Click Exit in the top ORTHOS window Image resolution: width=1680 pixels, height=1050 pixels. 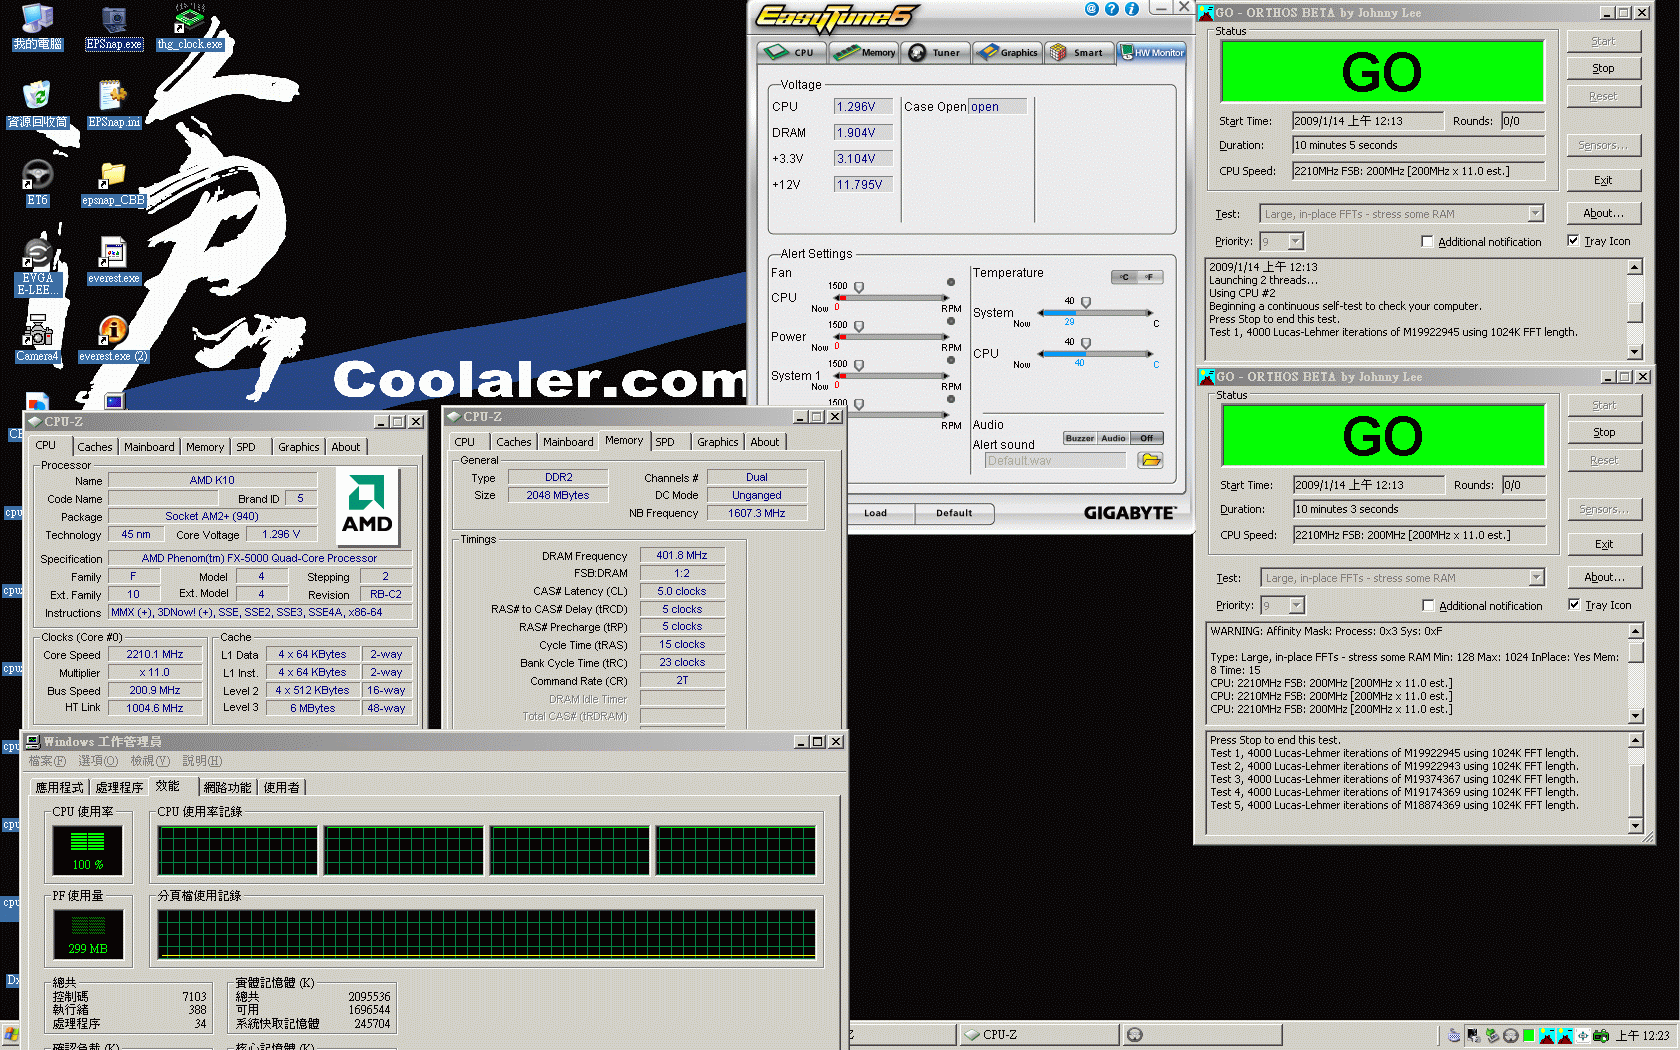click(1603, 180)
